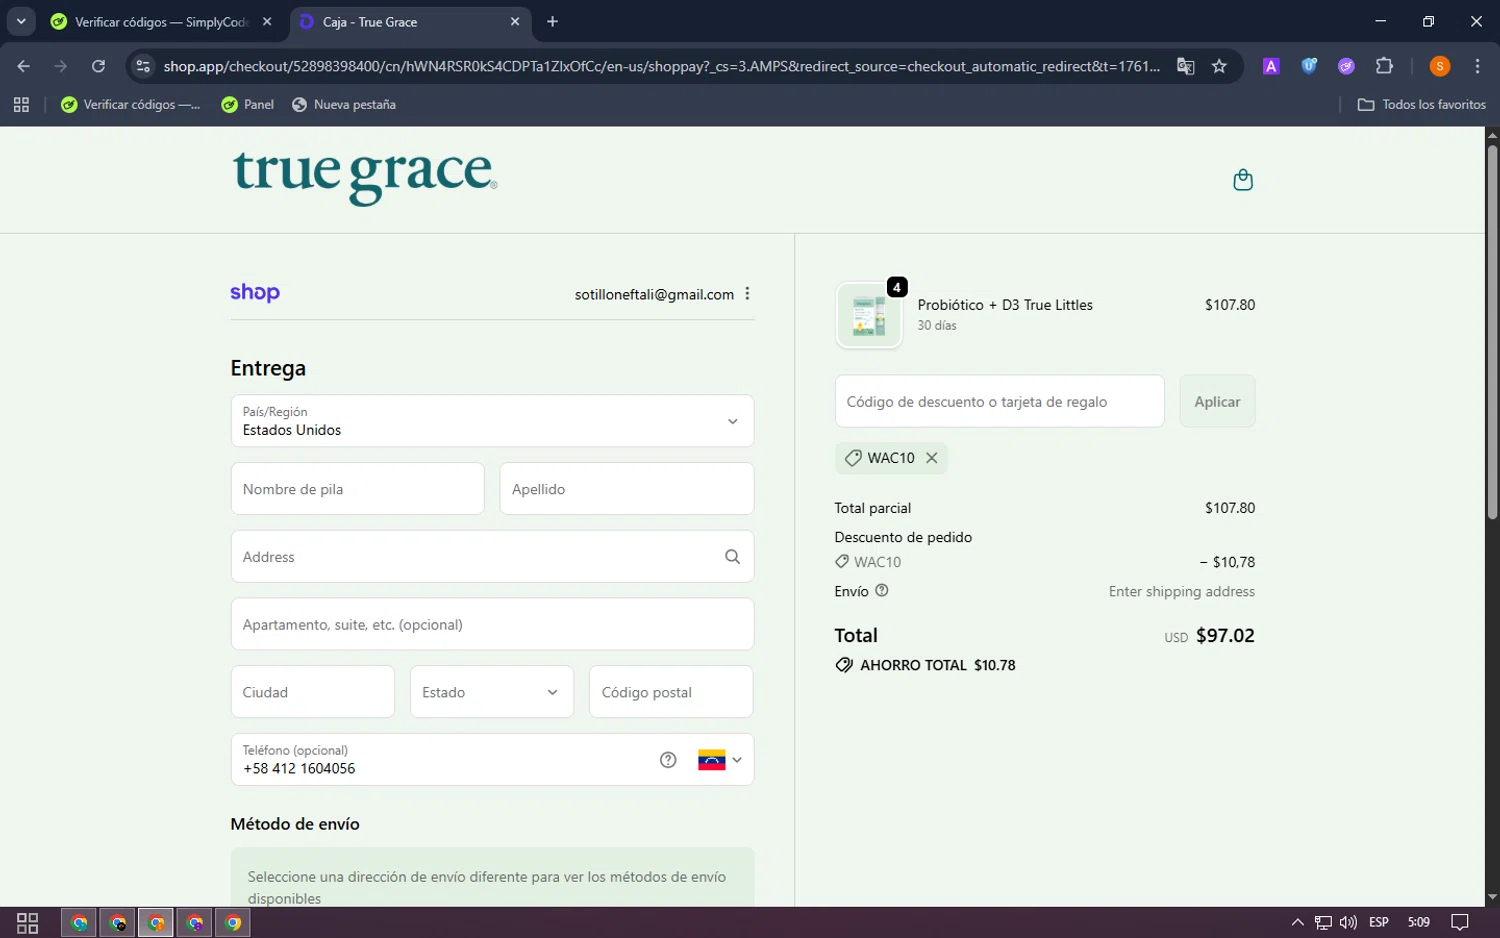Screen dimensions: 1500x938
Task: View site information icon in address bar
Action: (143, 66)
